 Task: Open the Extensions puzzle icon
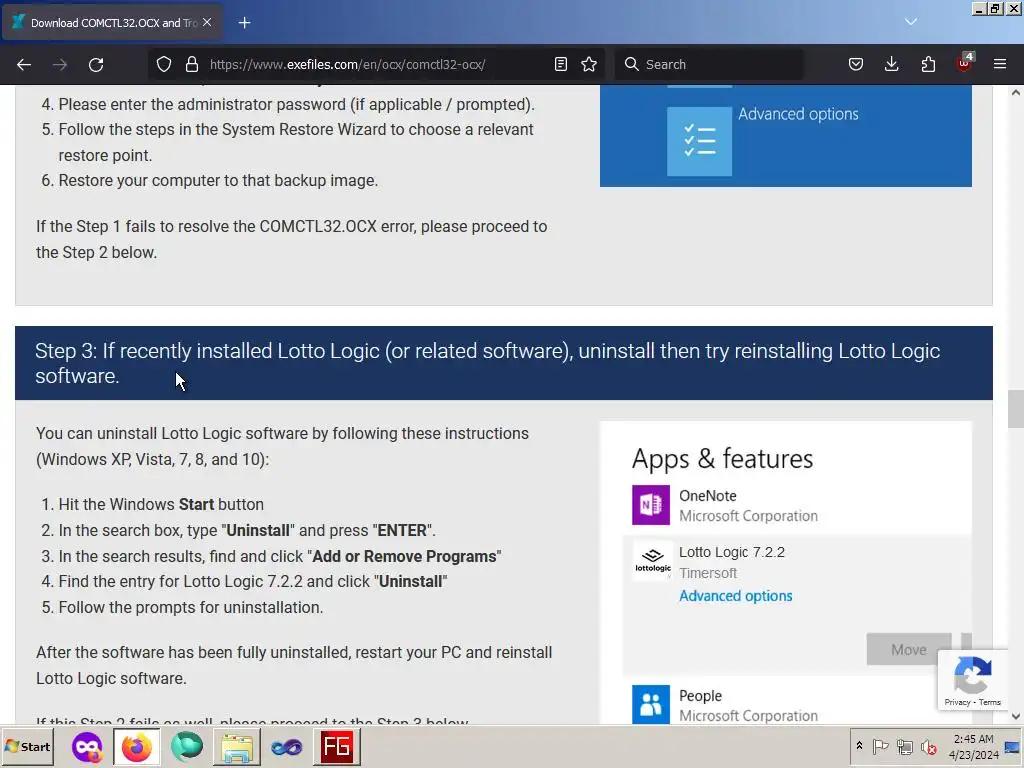click(928, 64)
